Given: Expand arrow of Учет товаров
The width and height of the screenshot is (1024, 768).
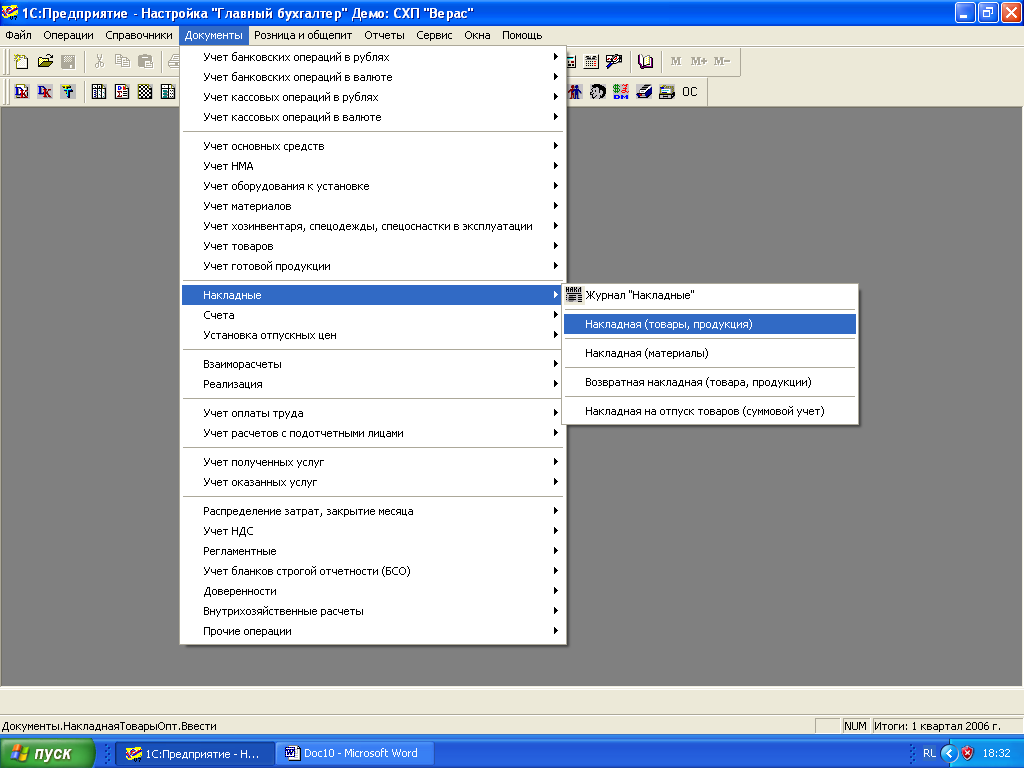Looking at the screenshot, I should click(x=556, y=246).
